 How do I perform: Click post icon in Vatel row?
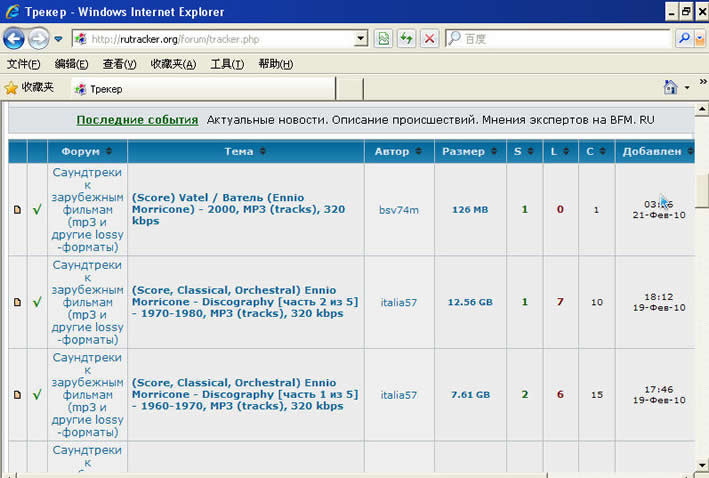[17, 210]
